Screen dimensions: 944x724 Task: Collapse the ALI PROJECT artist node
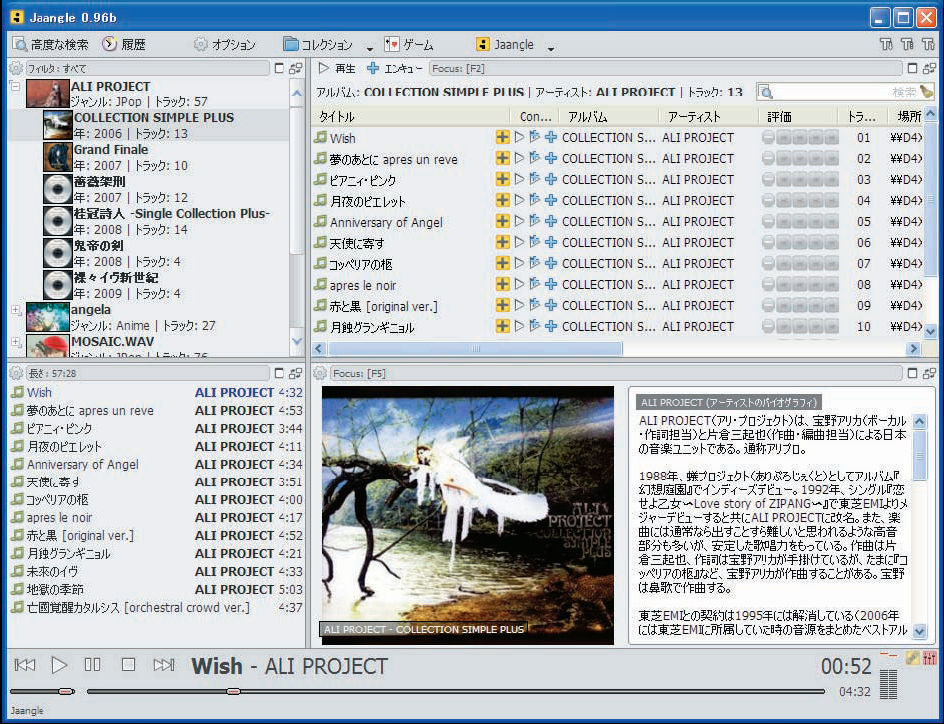tap(15, 86)
